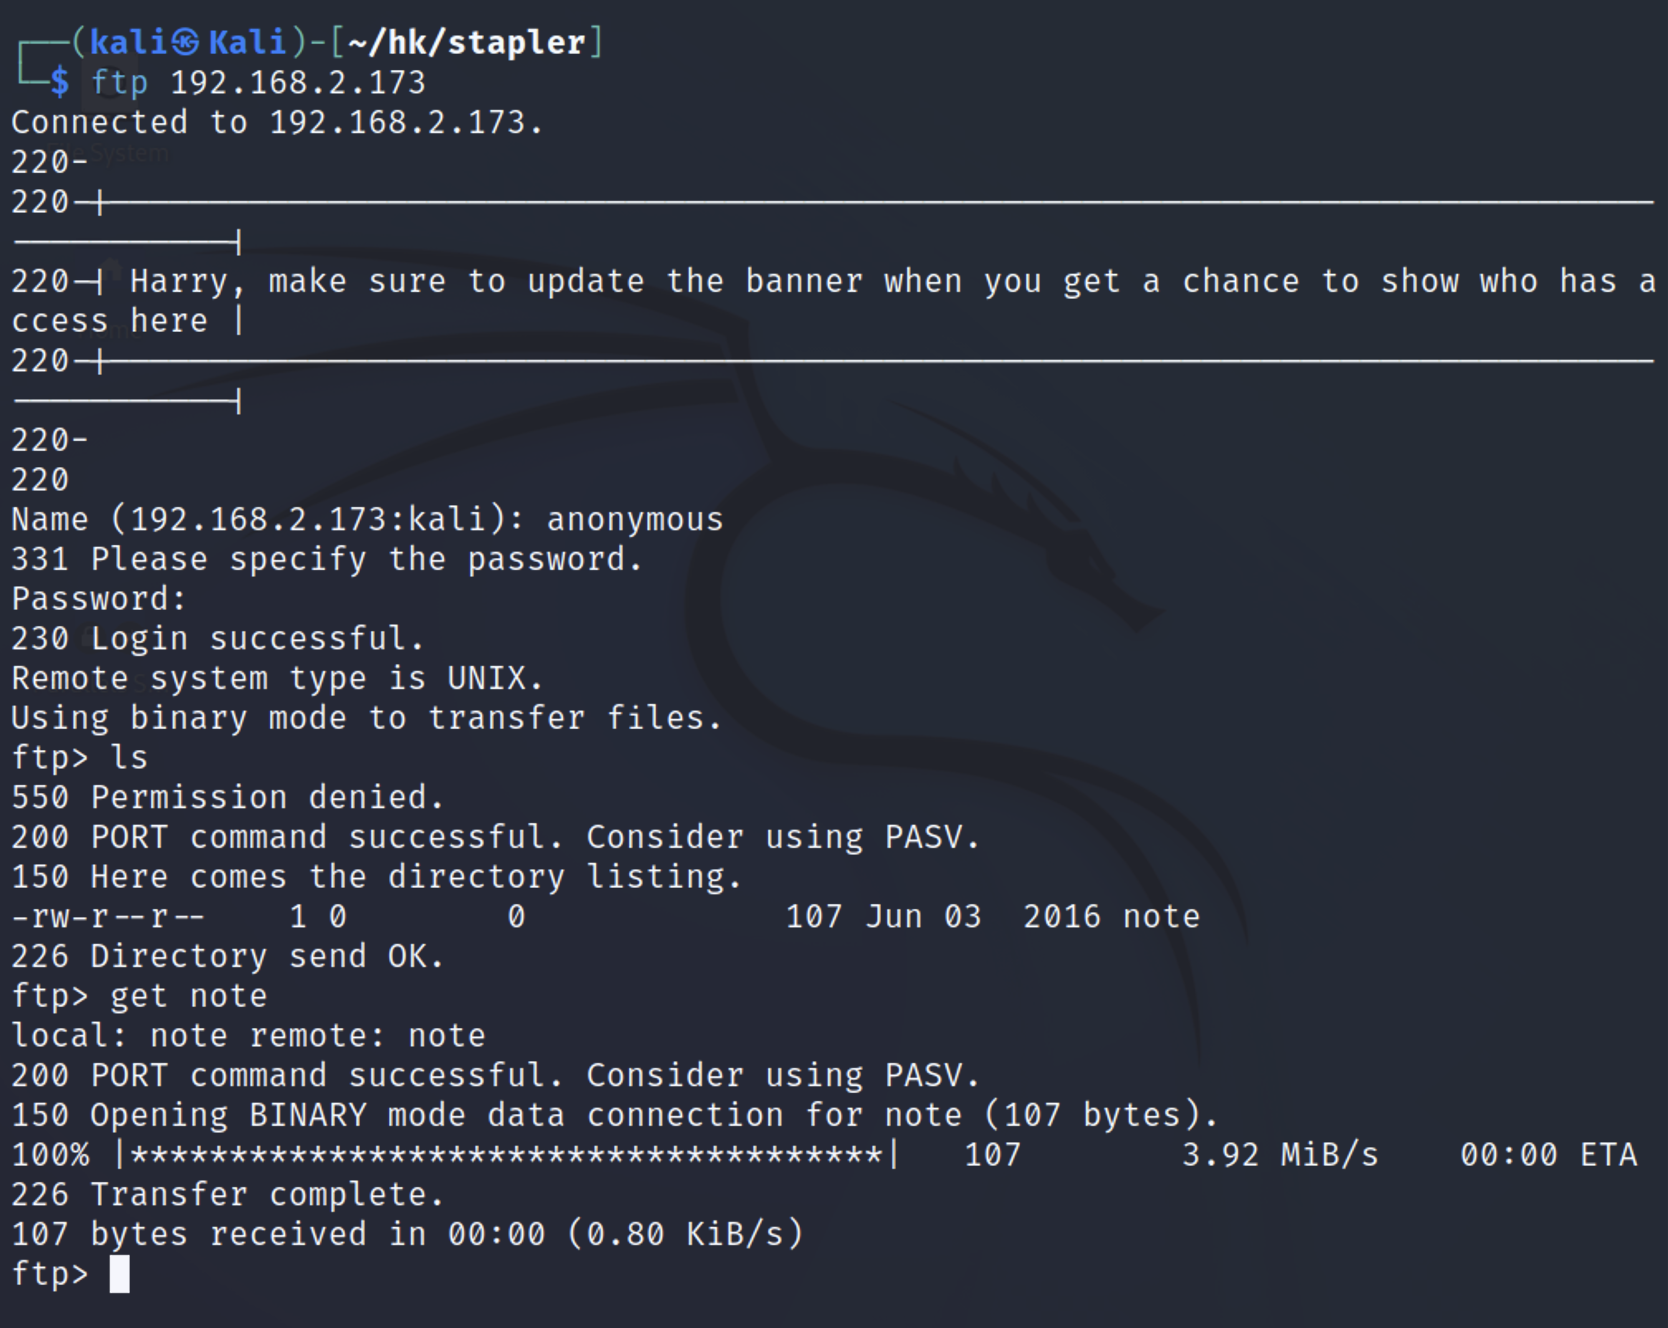Click the "230 Login successful." message
1668x1328 pixels.
point(217,638)
